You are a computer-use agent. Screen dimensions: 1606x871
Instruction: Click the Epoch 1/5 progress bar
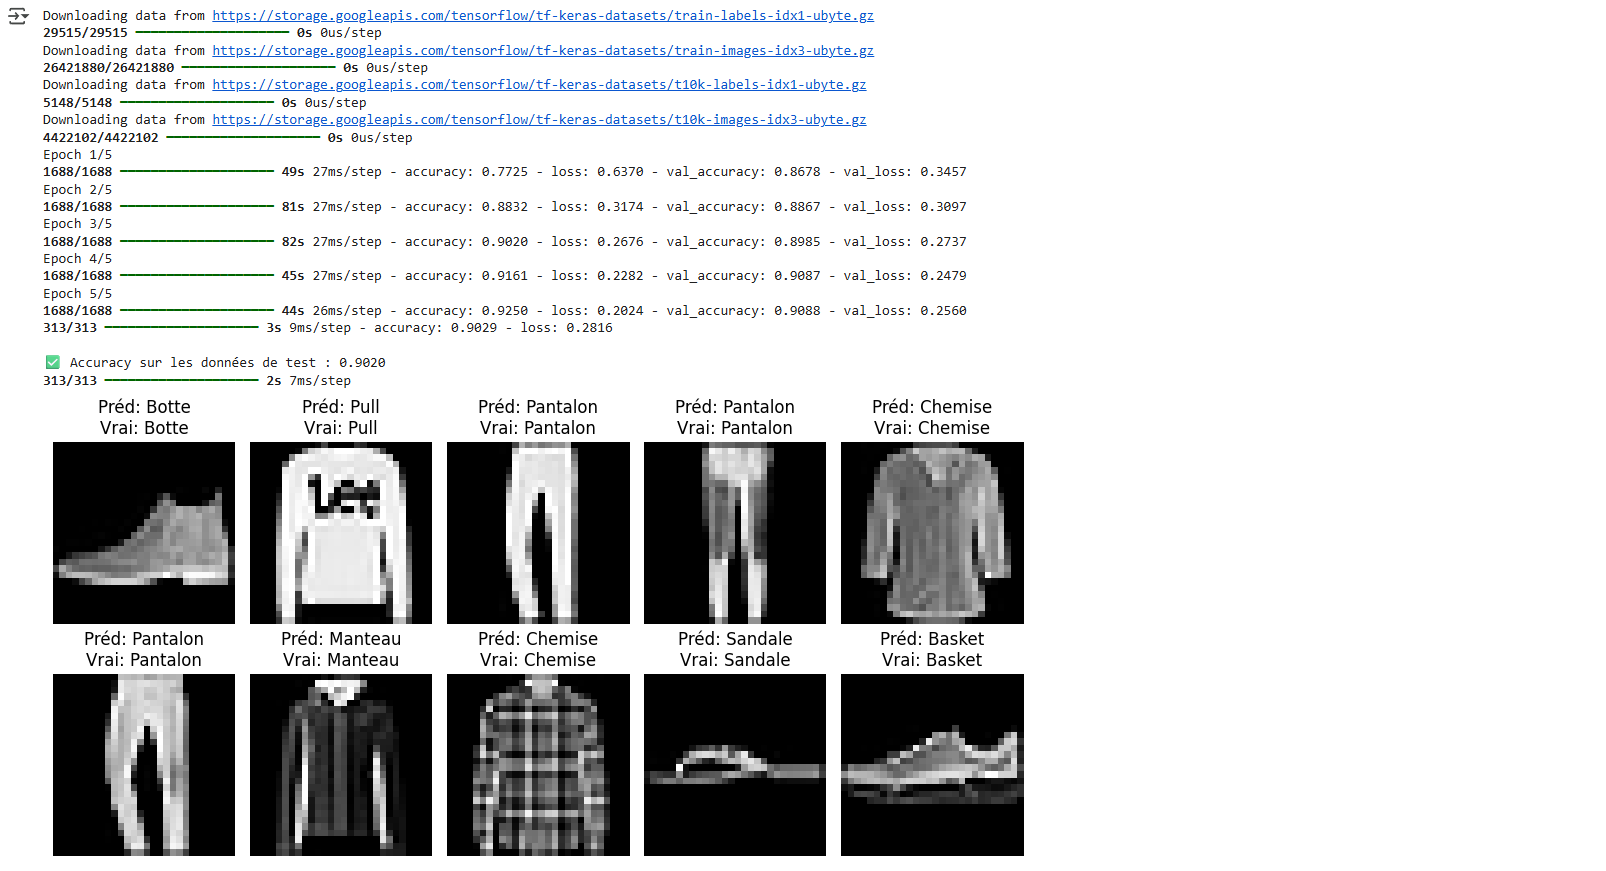(x=196, y=172)
